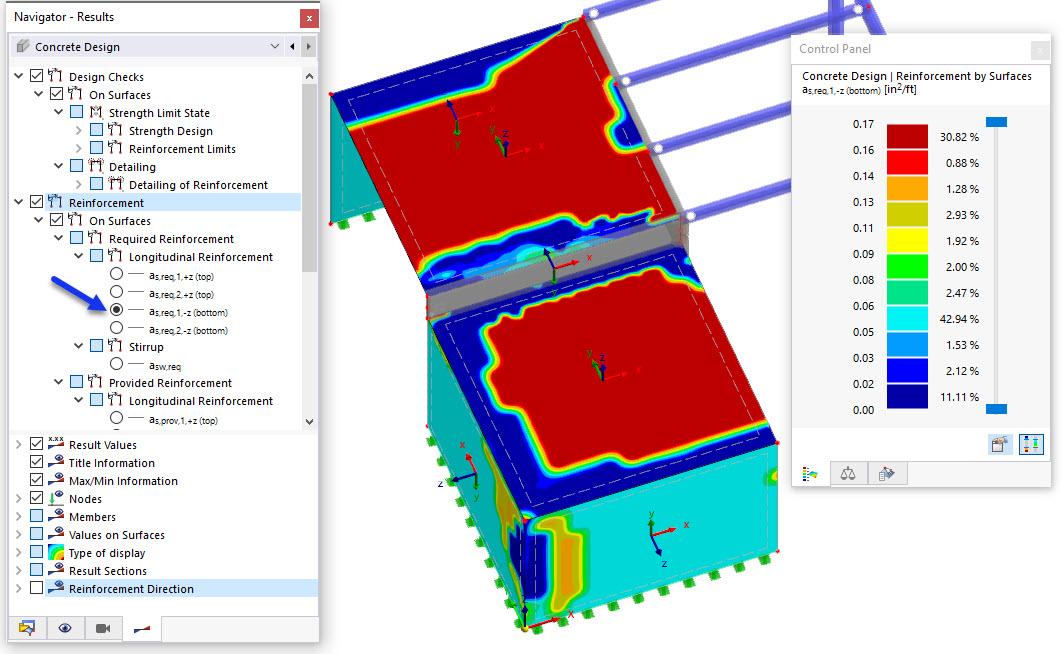1063x654 pixels.
Task: Close the Navigator - Results panel
Action: pyautogui.click(x=309, y=18)
